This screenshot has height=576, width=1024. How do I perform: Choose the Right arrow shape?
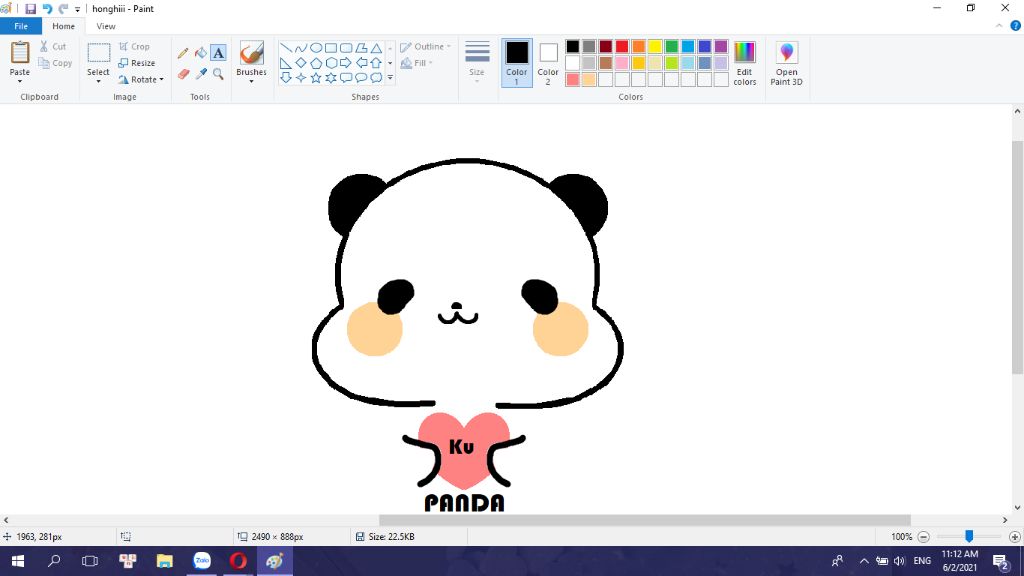(x=345, y=63)
